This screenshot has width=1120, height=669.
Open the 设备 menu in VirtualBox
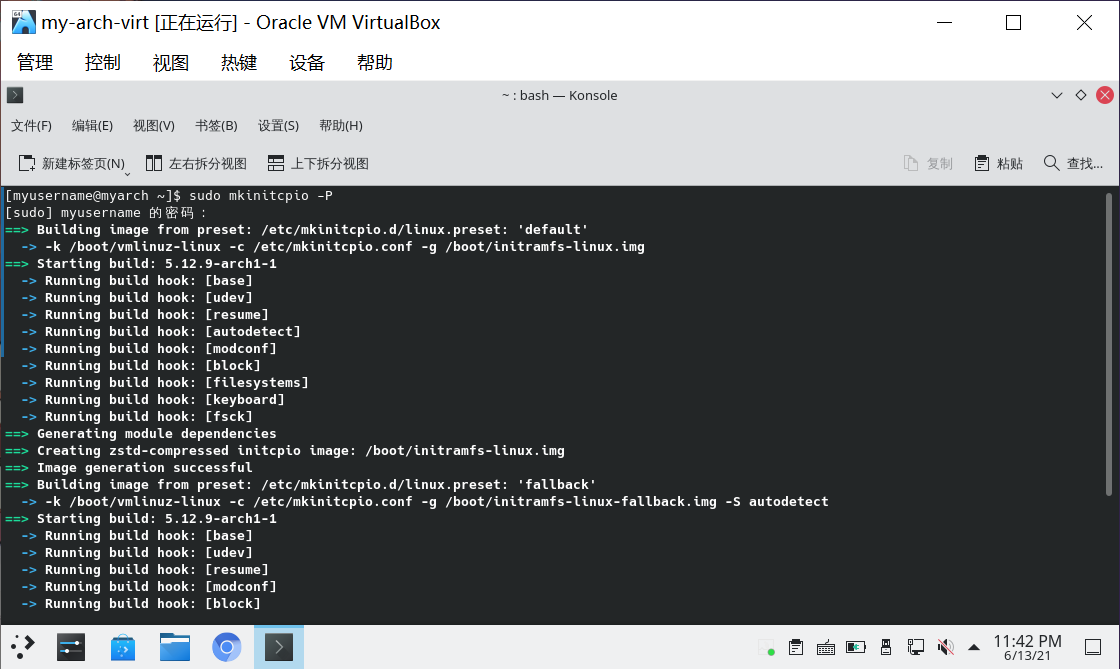(306, 62)
